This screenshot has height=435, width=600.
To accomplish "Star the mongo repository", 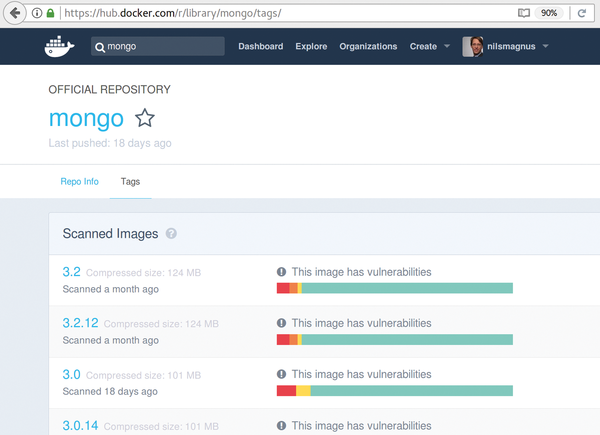I will [x=145, y=118].
